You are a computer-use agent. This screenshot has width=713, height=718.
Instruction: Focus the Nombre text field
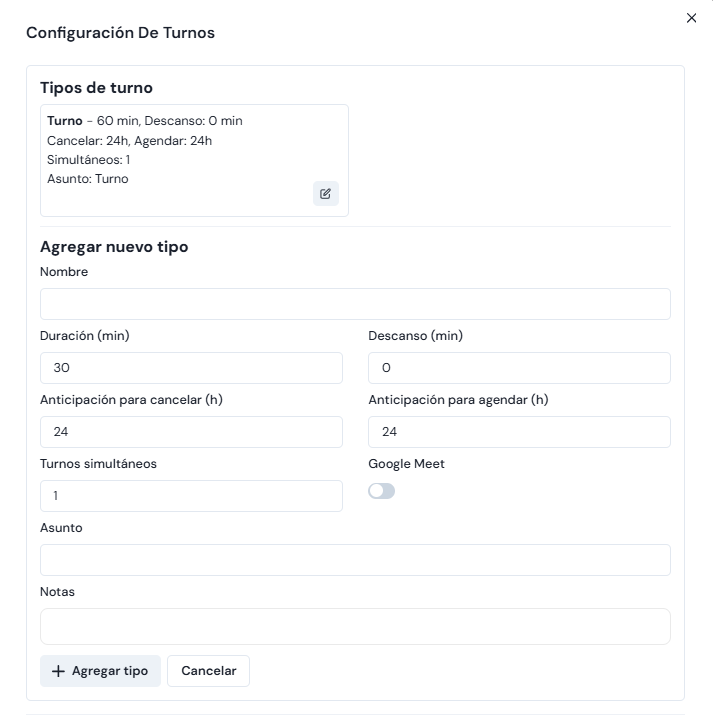click(x=355, y=304)
